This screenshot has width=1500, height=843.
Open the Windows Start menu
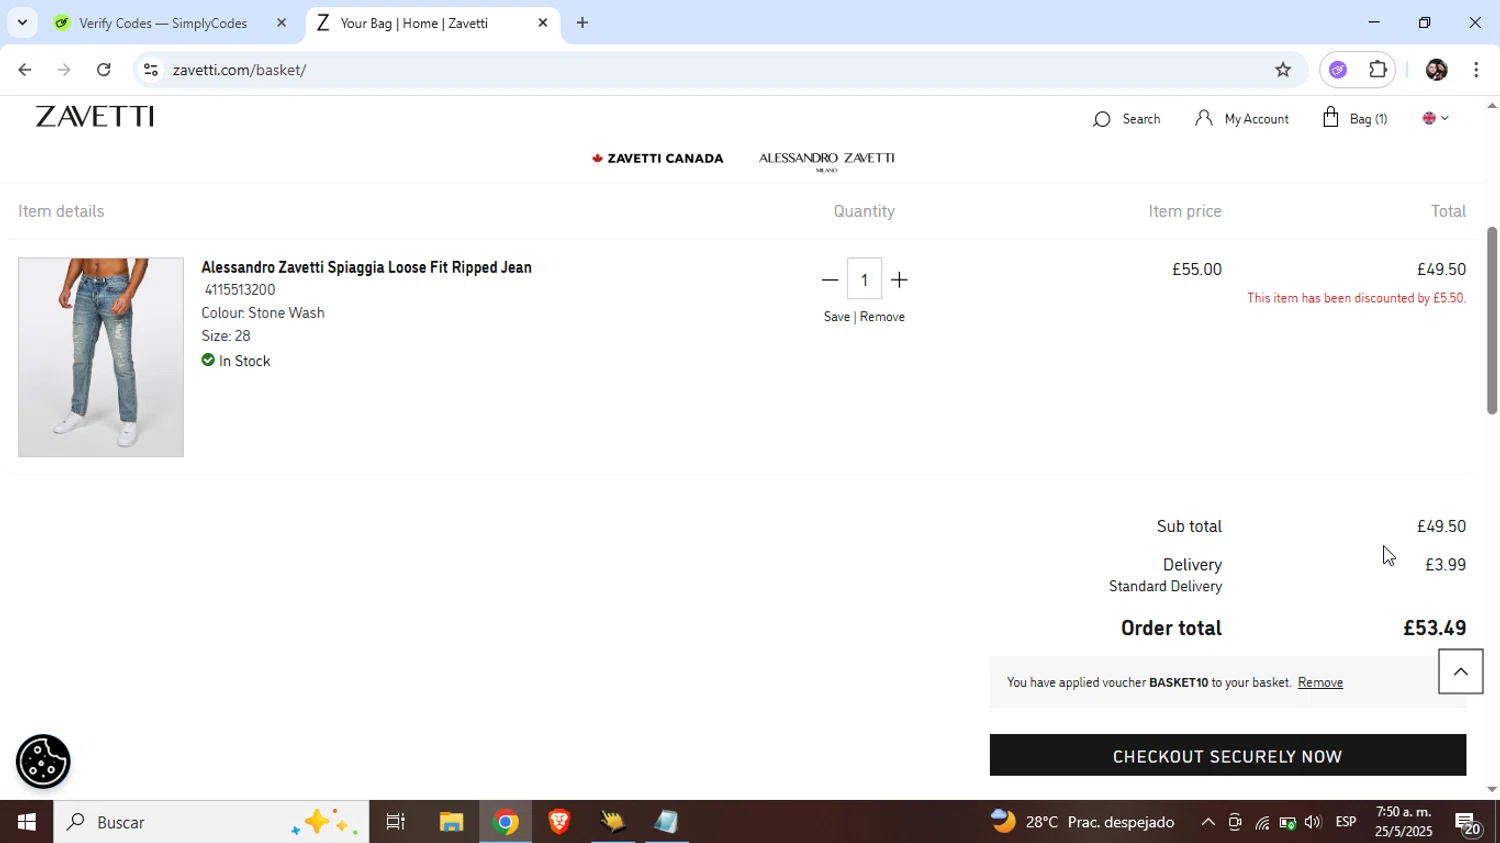tap(26, 822)
